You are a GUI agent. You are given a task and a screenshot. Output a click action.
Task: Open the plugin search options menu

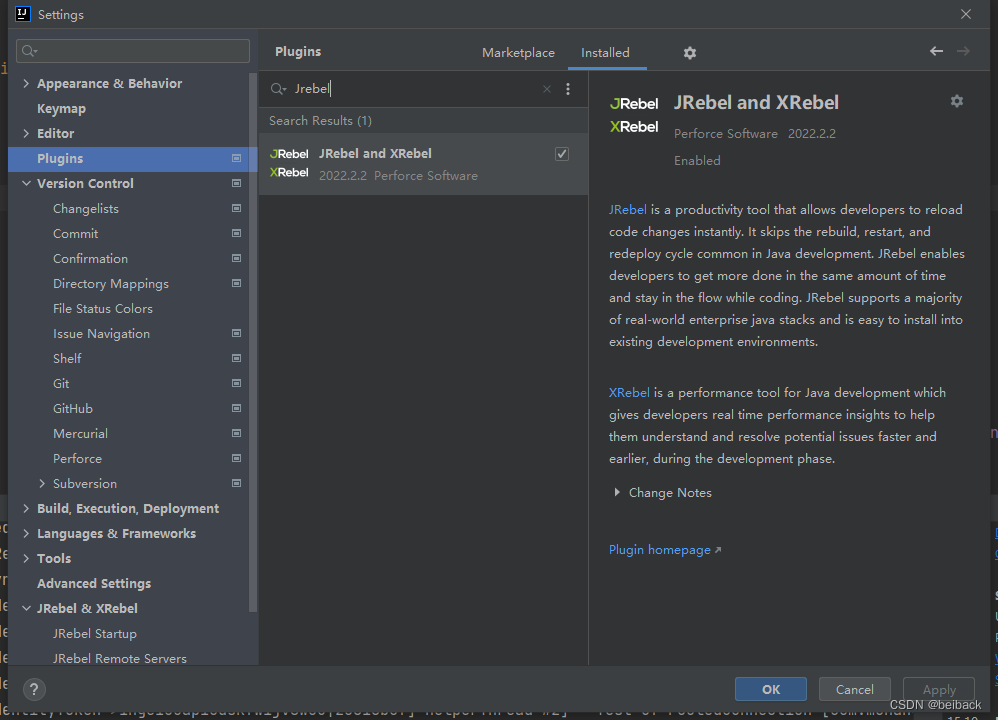(x=568, y=89)
